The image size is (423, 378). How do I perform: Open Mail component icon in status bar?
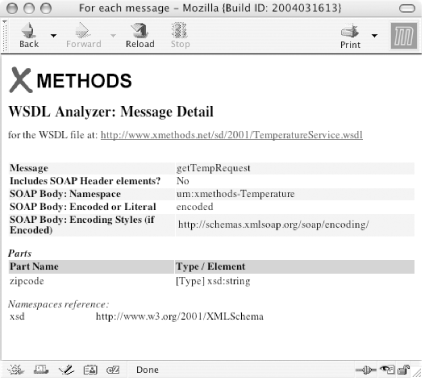(41, 370)
